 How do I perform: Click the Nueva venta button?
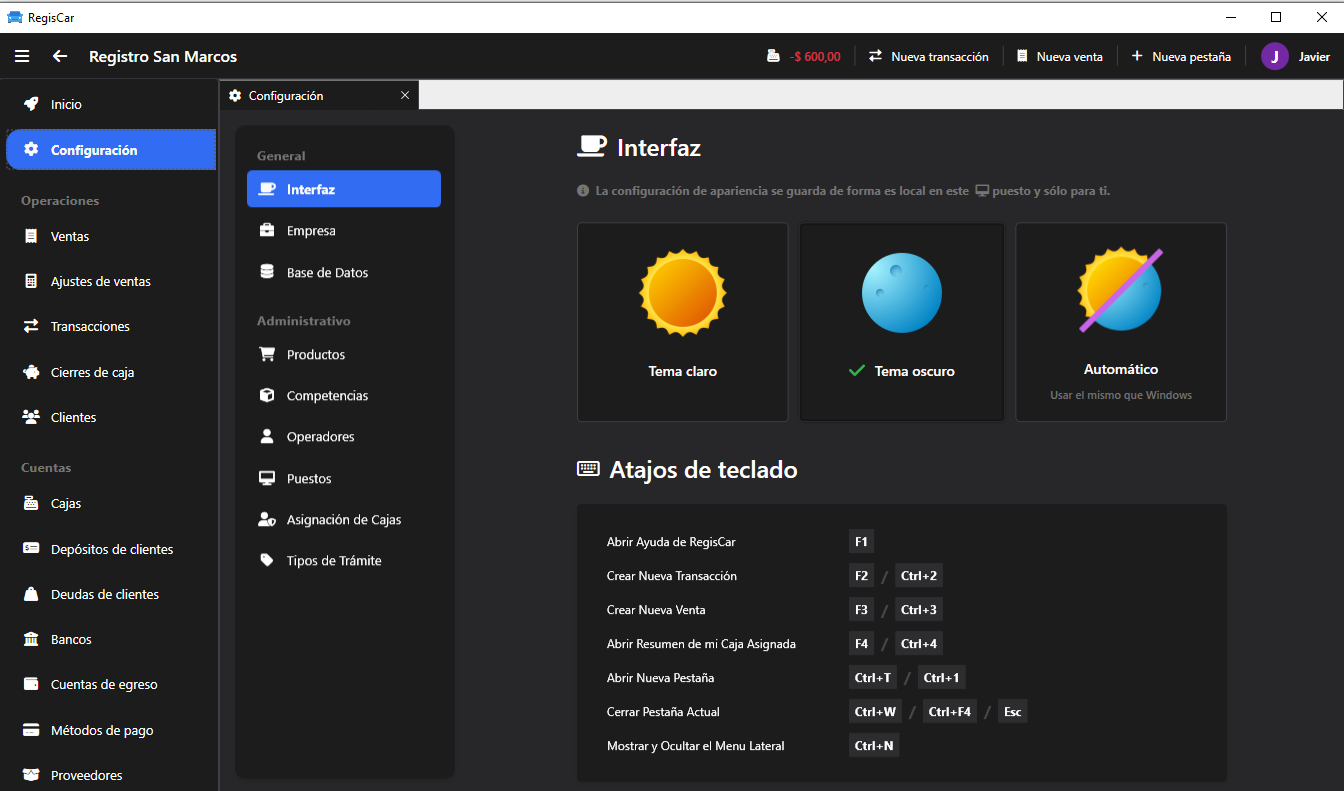[1060, 57]
